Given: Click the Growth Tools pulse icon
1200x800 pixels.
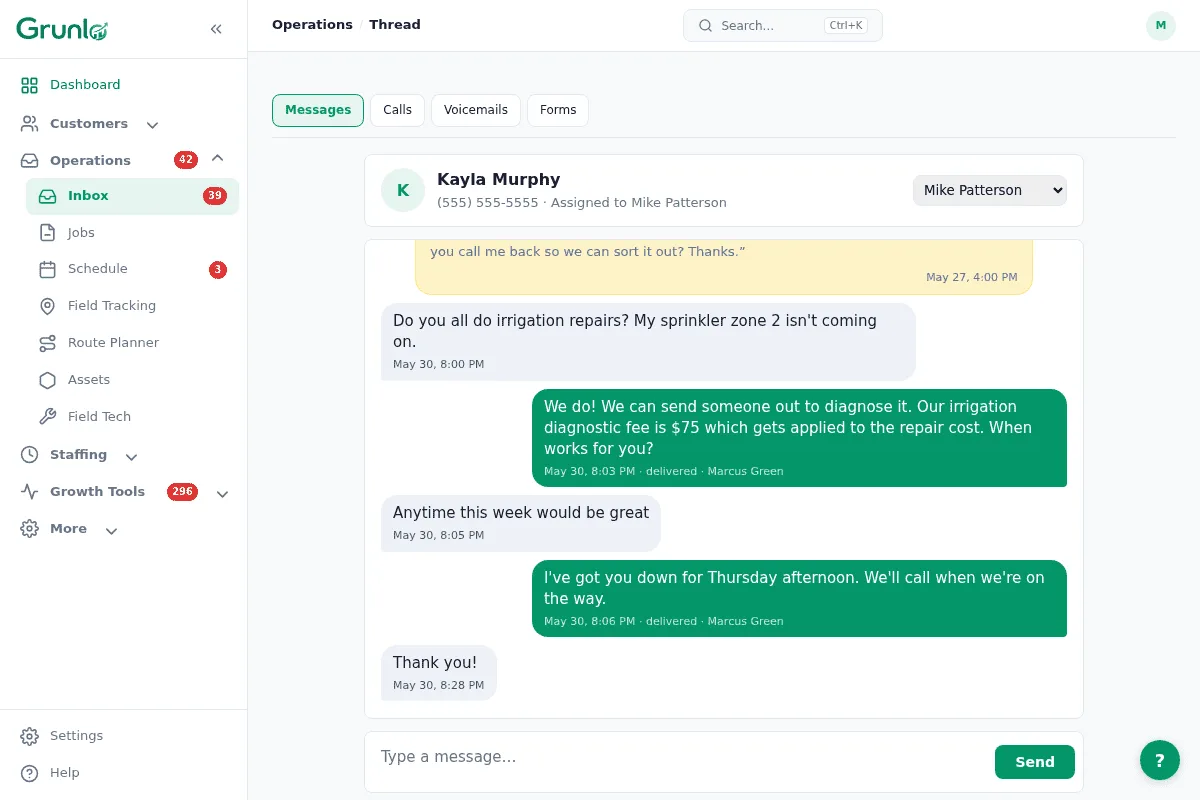Looking at the screenshot, I should pos(30,492).
